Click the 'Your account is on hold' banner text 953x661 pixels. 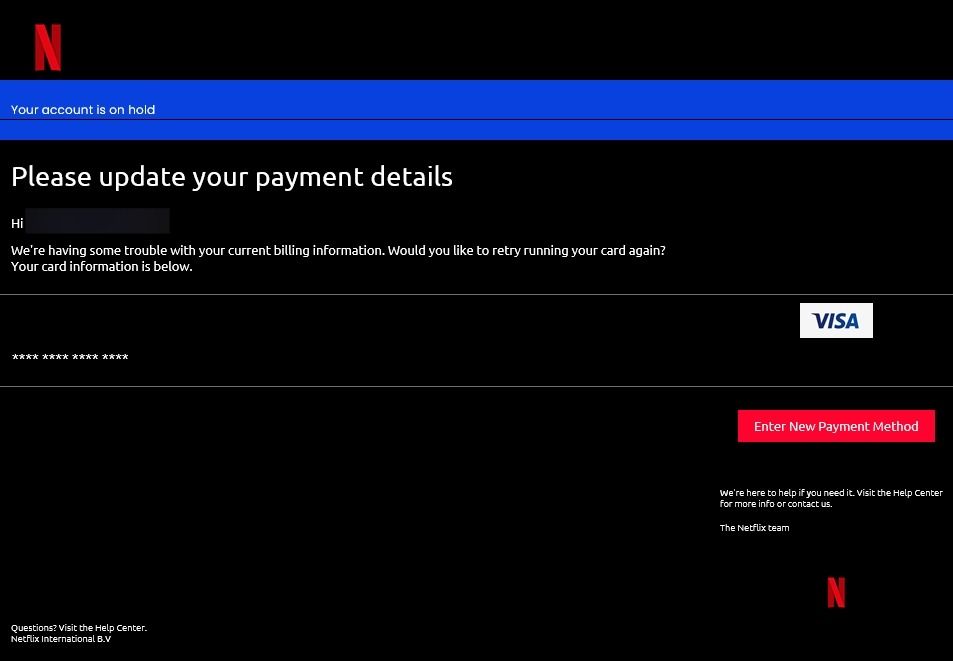click(83, 110)
